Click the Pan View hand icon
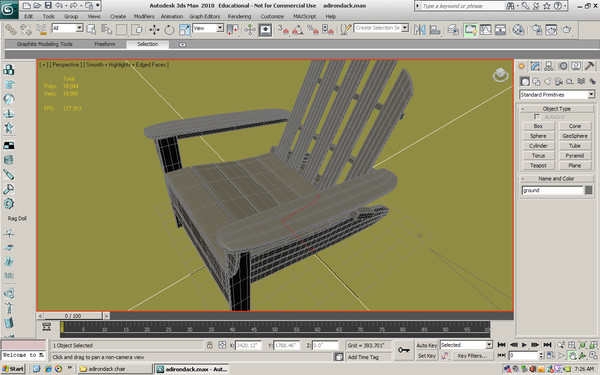Screen dimensions: 600x375 pyautogui.click(x=572, y=355)
